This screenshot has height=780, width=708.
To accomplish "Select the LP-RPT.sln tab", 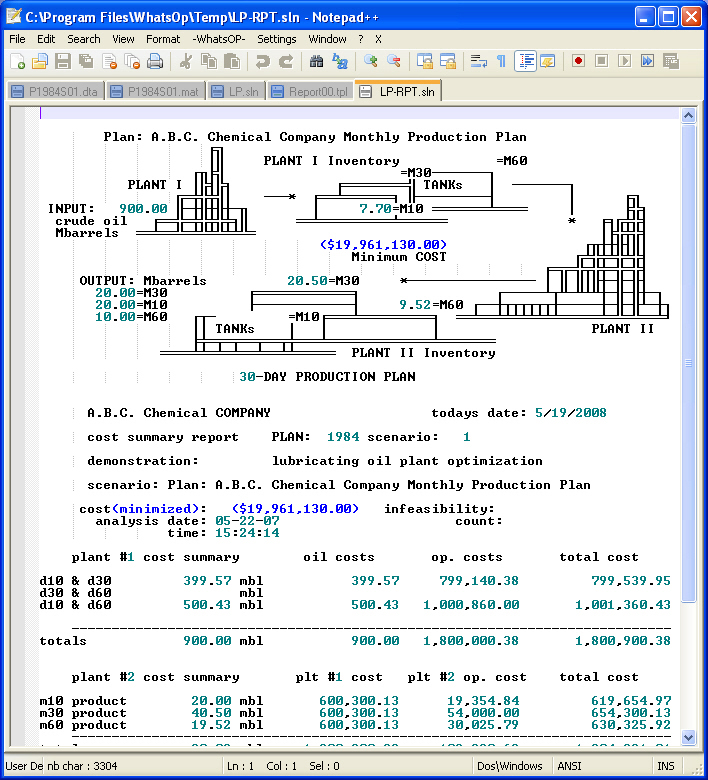I will [398, 91].
